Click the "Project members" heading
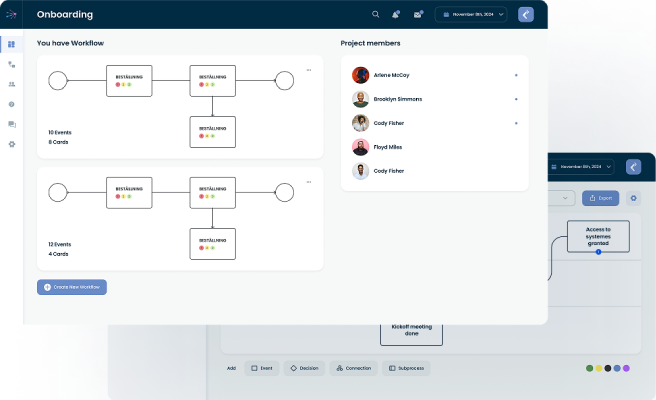656x400 pixels. pos(370,43)
